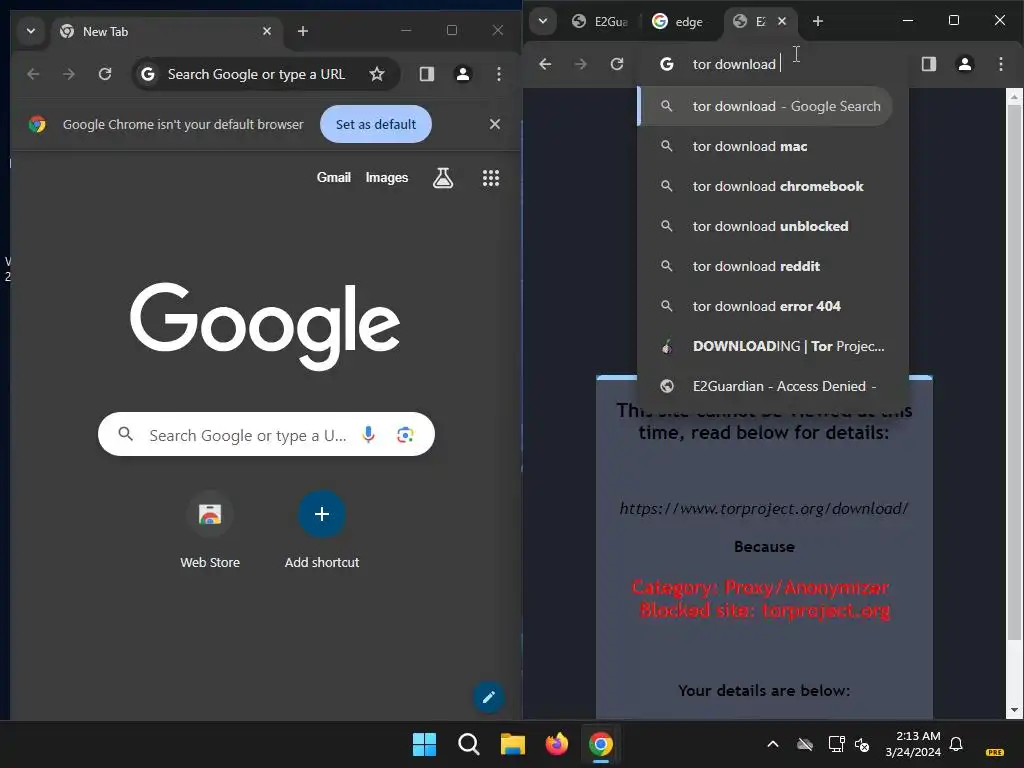Switch to the edge tab in right window

pos(679,22)
